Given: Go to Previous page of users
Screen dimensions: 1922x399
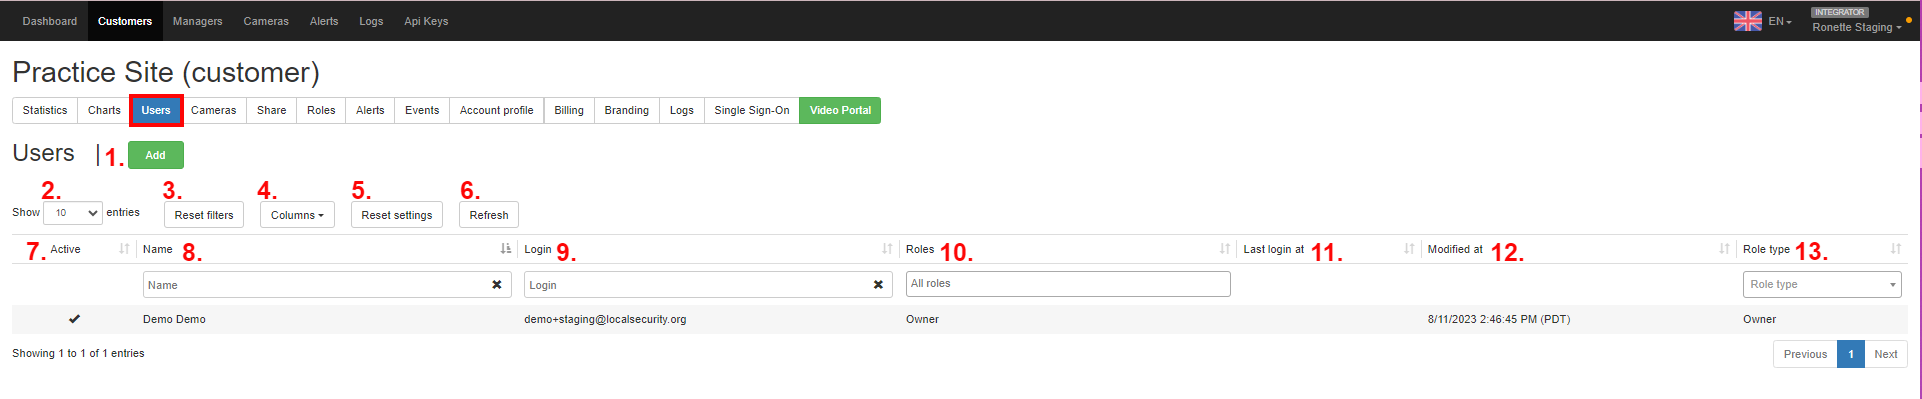Looking at the screenshot, I should (x=1805, y=354).
